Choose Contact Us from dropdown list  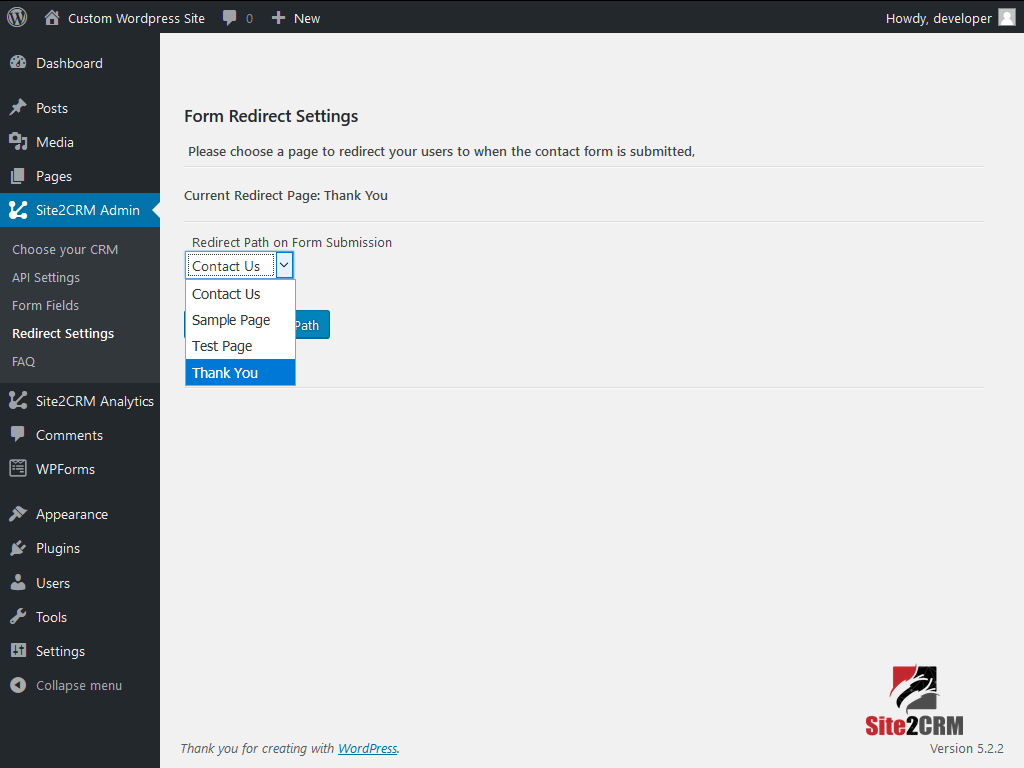click(240, 294)
